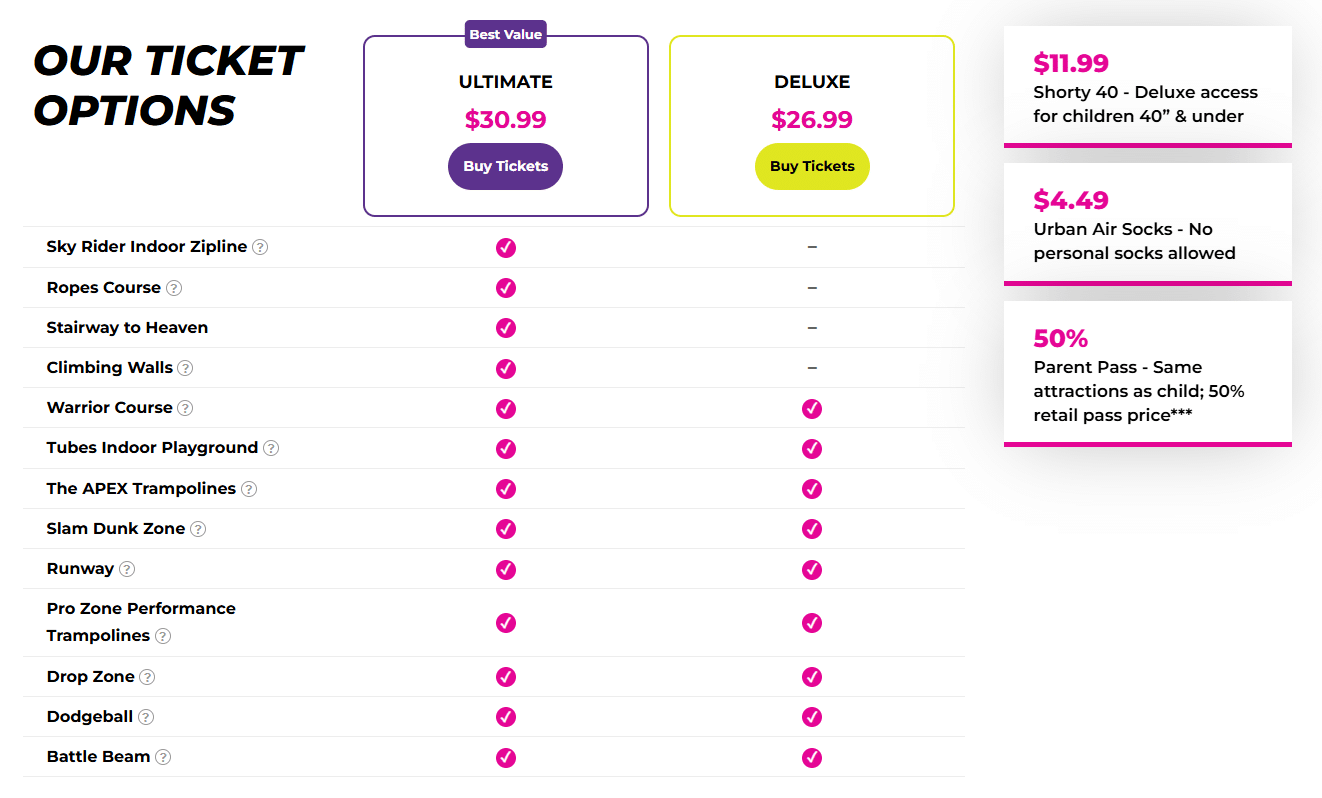The height and width of the screenshot is (798, 1322).
Task: Click the Runway help icon
Action: pos(127,569)
